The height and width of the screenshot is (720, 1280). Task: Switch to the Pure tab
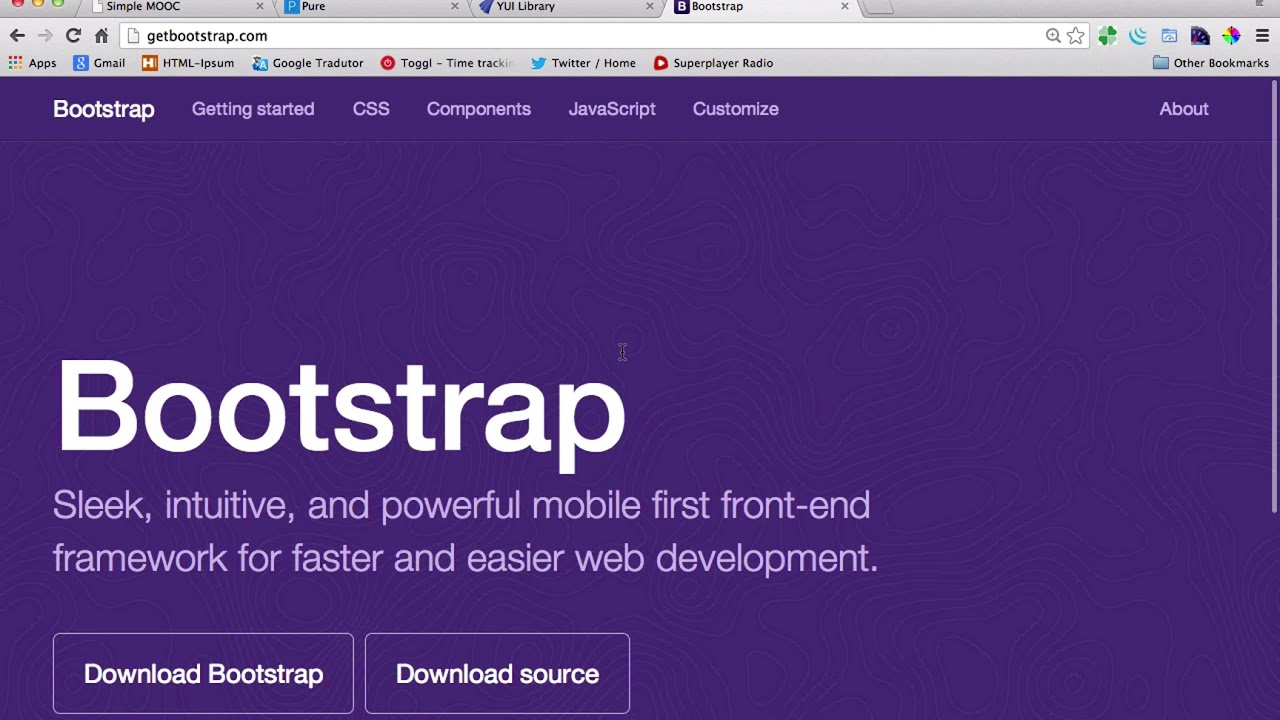370,6
